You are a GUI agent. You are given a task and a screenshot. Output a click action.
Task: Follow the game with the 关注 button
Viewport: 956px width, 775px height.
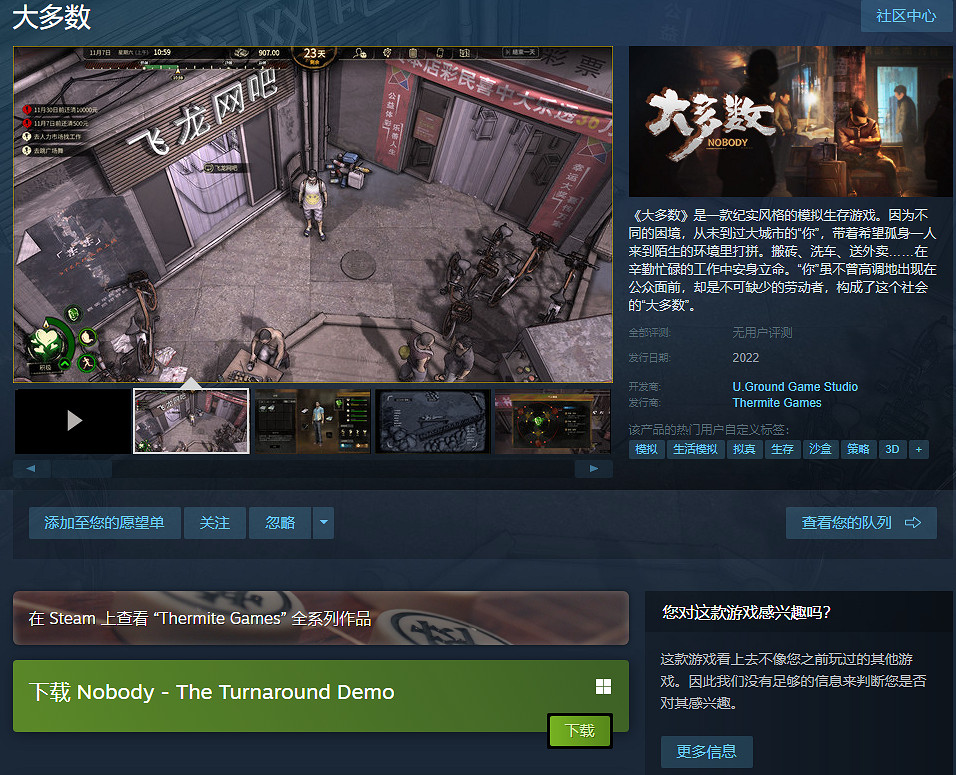pyautogui.click(x=214, y=523)
